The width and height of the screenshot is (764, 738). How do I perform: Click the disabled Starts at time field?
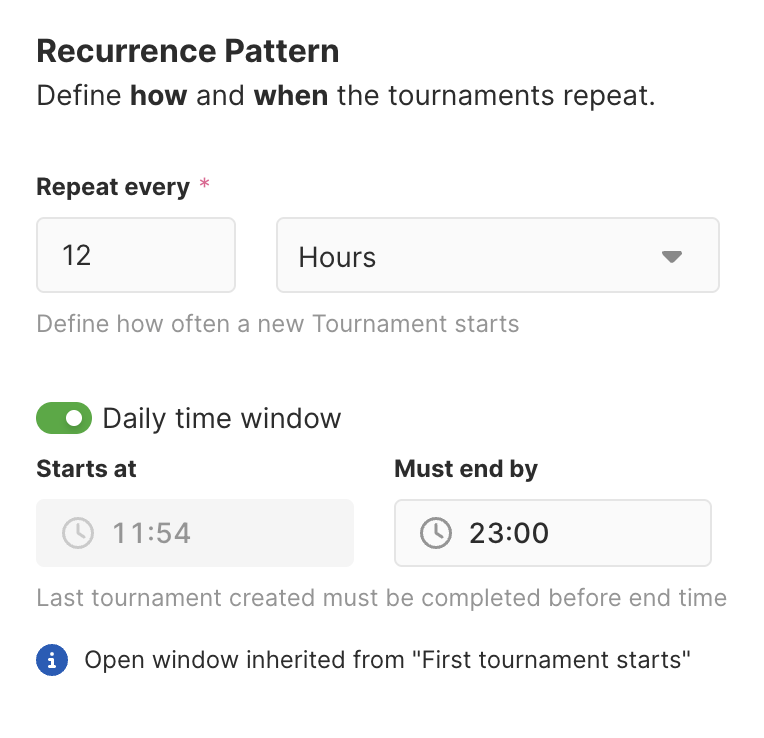coord(194,533)
